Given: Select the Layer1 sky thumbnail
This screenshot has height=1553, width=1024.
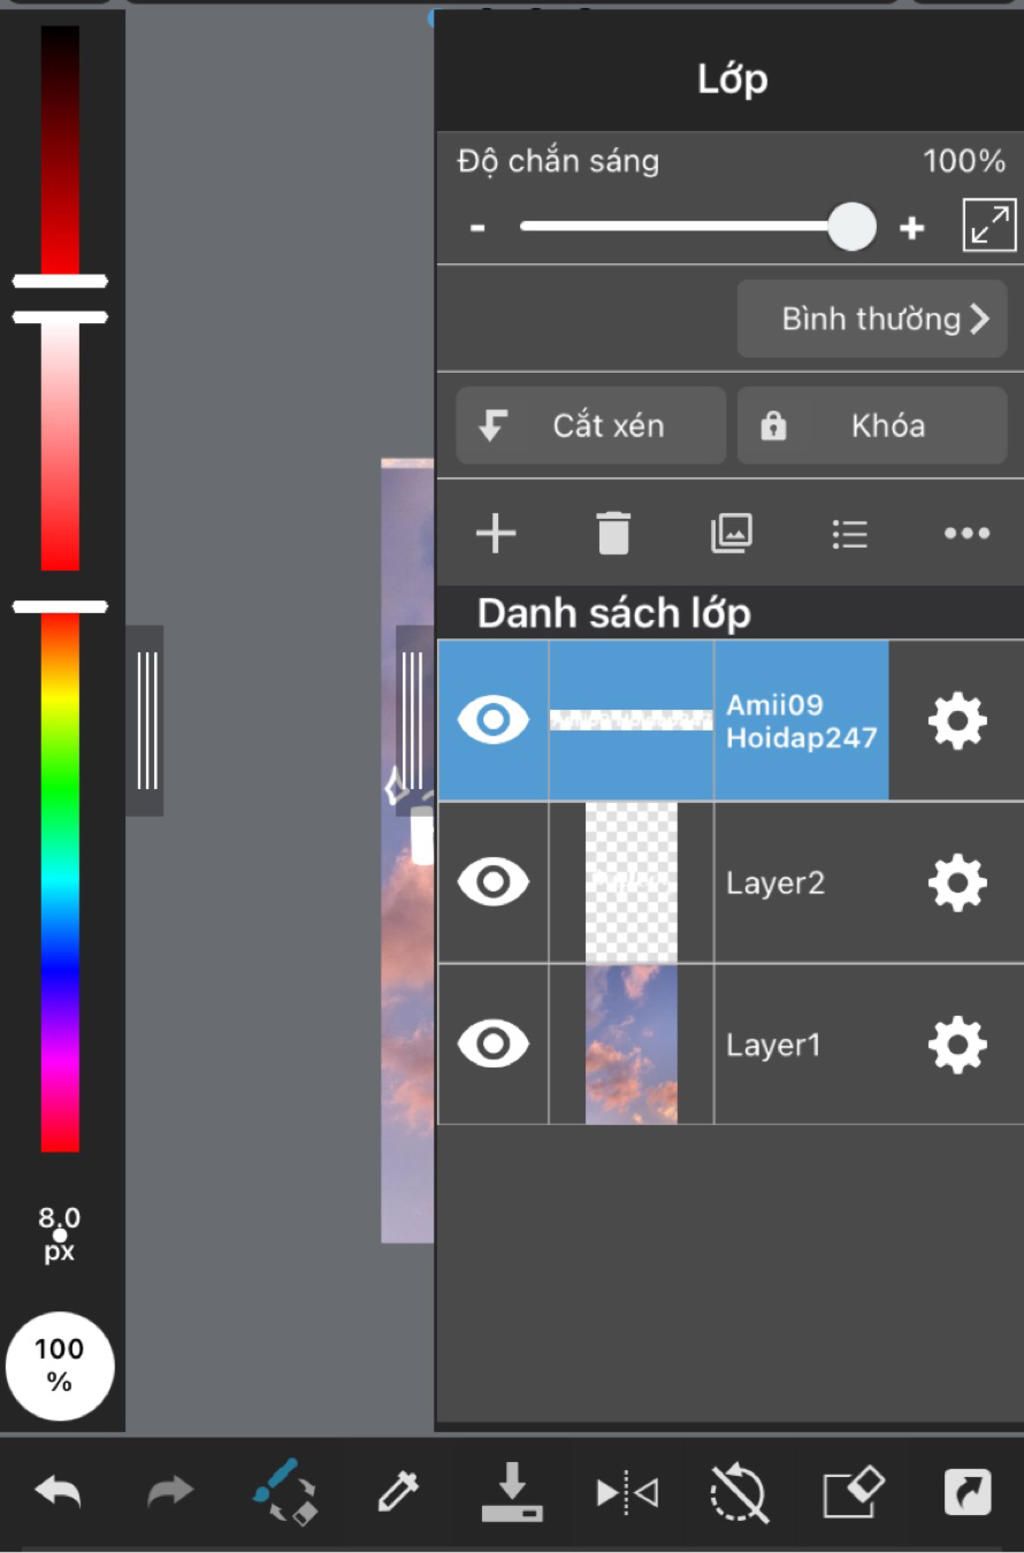Looking at the screenshot, I should 631,1044.
